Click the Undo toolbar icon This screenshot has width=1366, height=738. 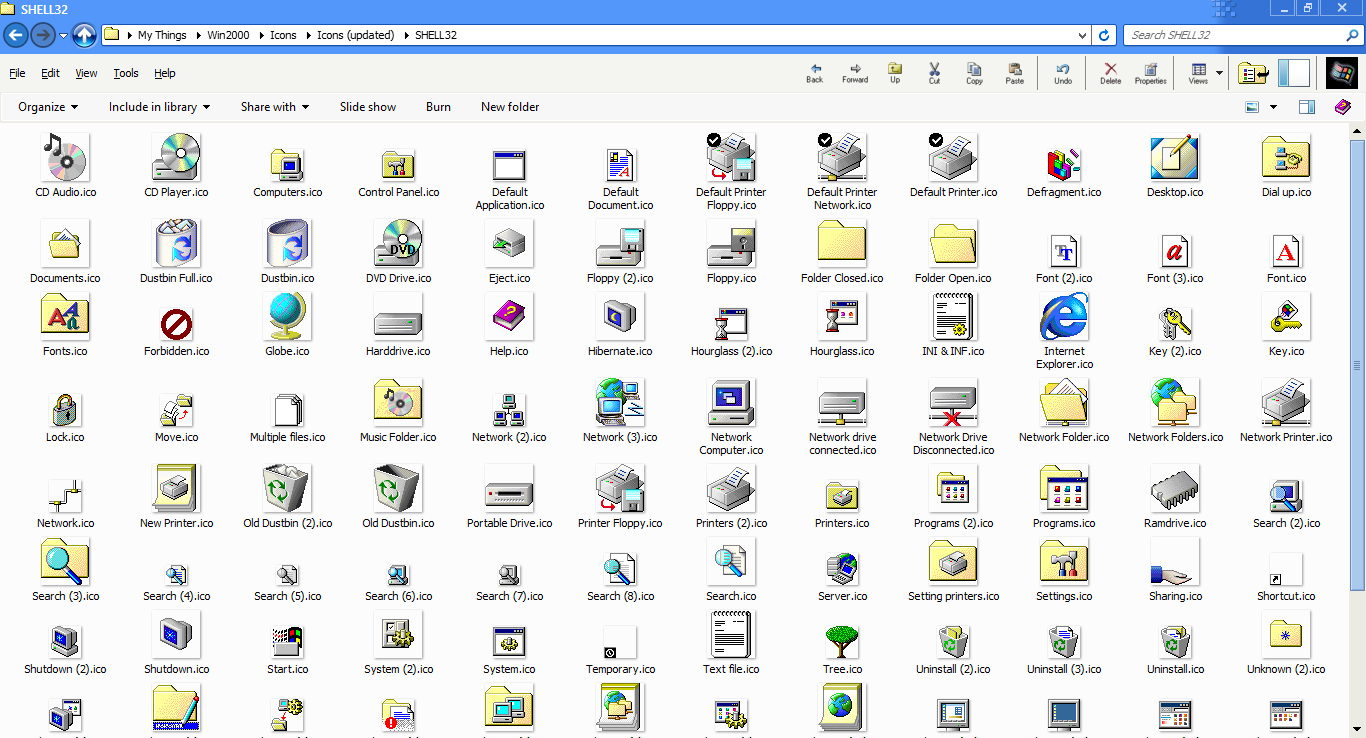tap(1063, 73)
